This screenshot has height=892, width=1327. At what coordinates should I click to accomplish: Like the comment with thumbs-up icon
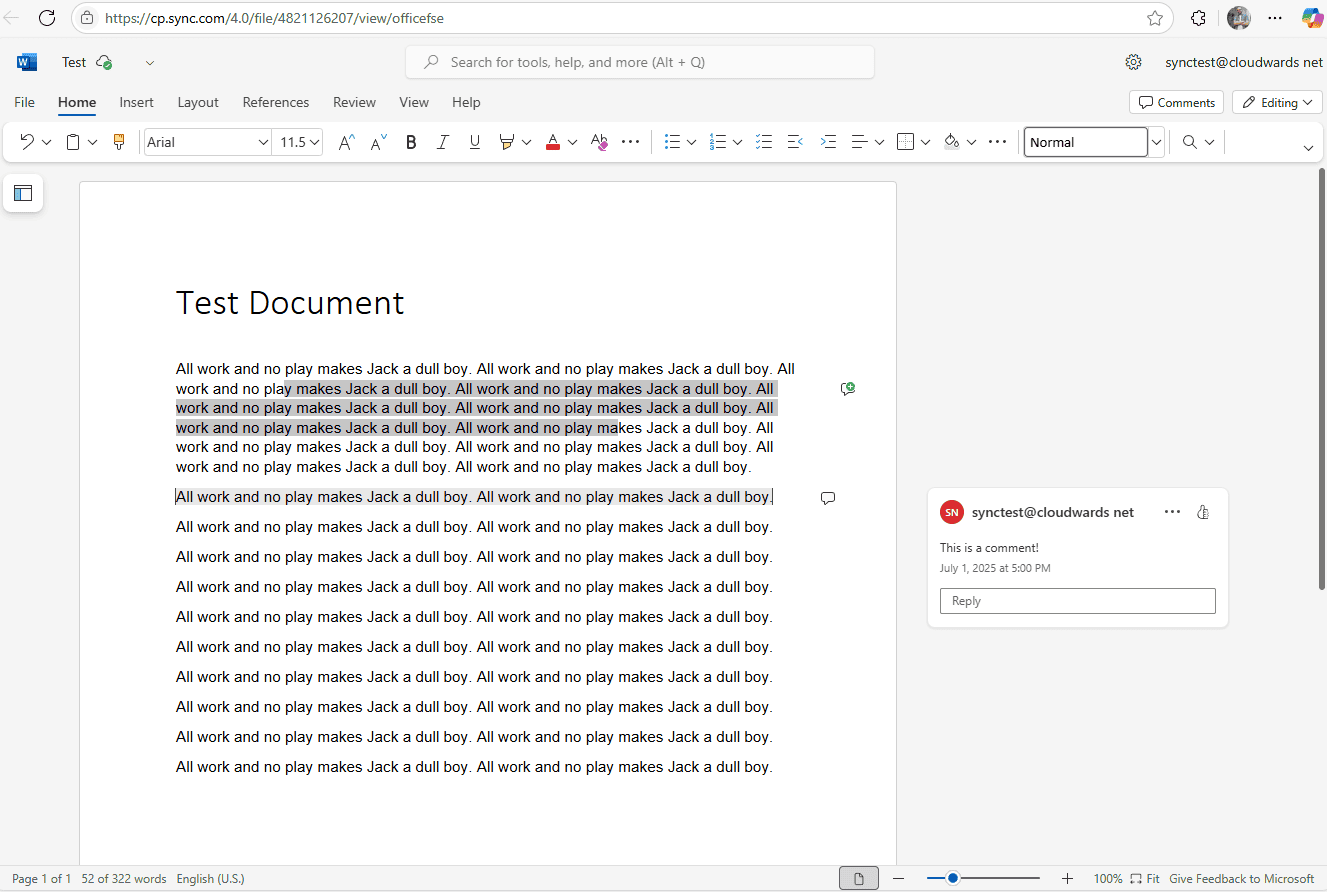pos(1203,512)
